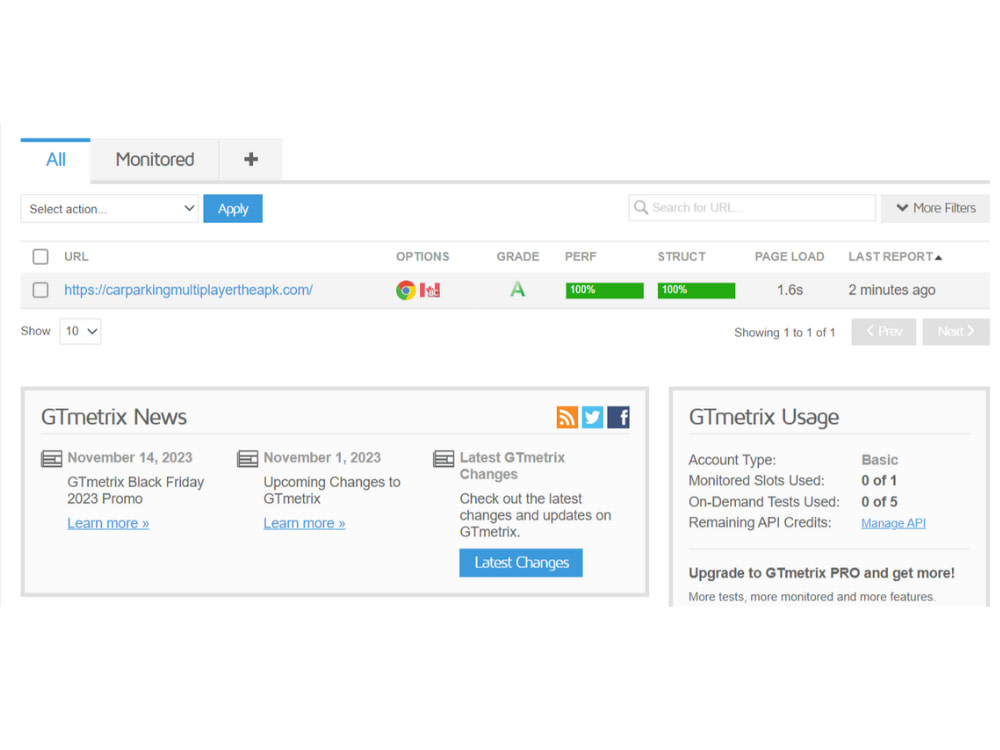This screenshot has width=1000, height=750.
Task: Click the PERF 100% bar
Action: 605,290
